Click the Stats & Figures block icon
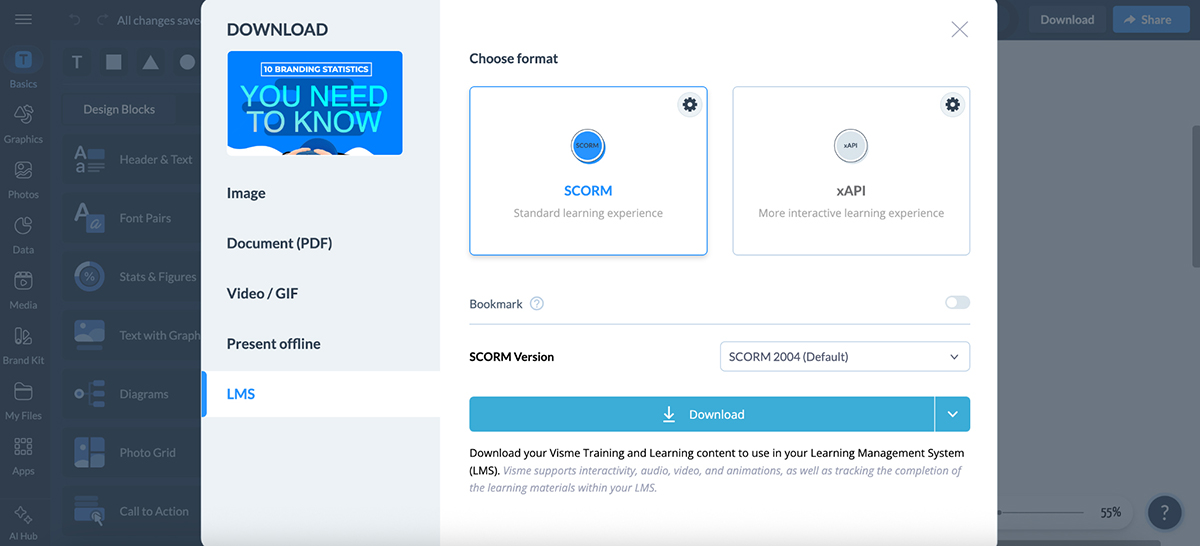The height and width of the screenshot is (546, 1200). [x=90, y=277]
